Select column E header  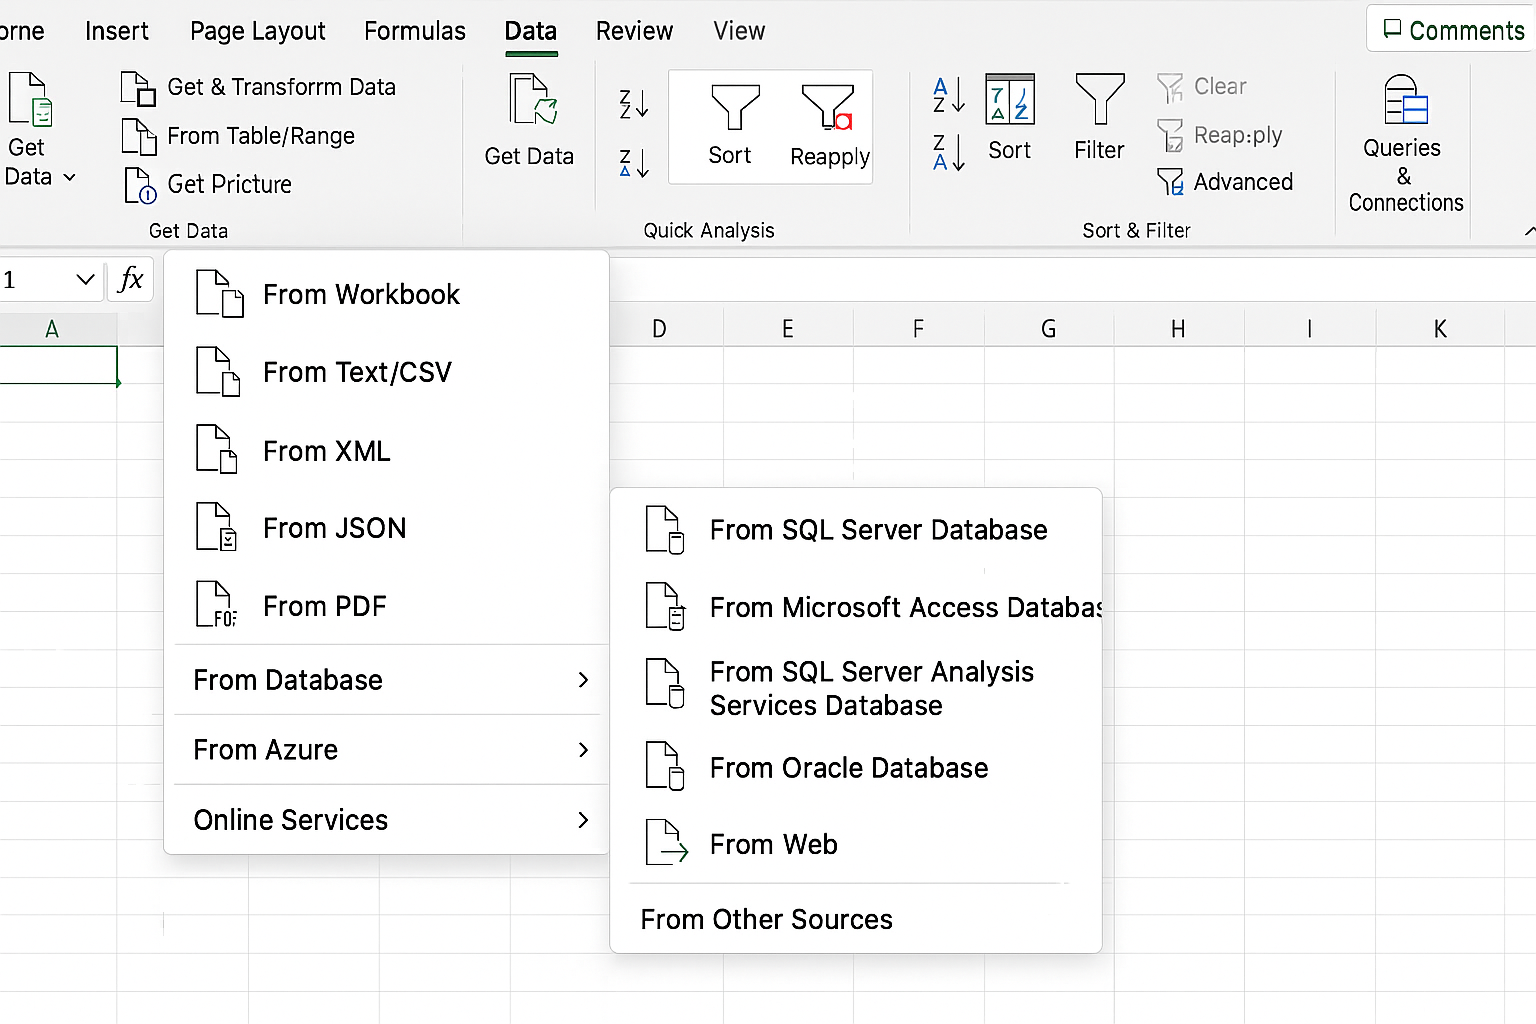tap(788, 329)
